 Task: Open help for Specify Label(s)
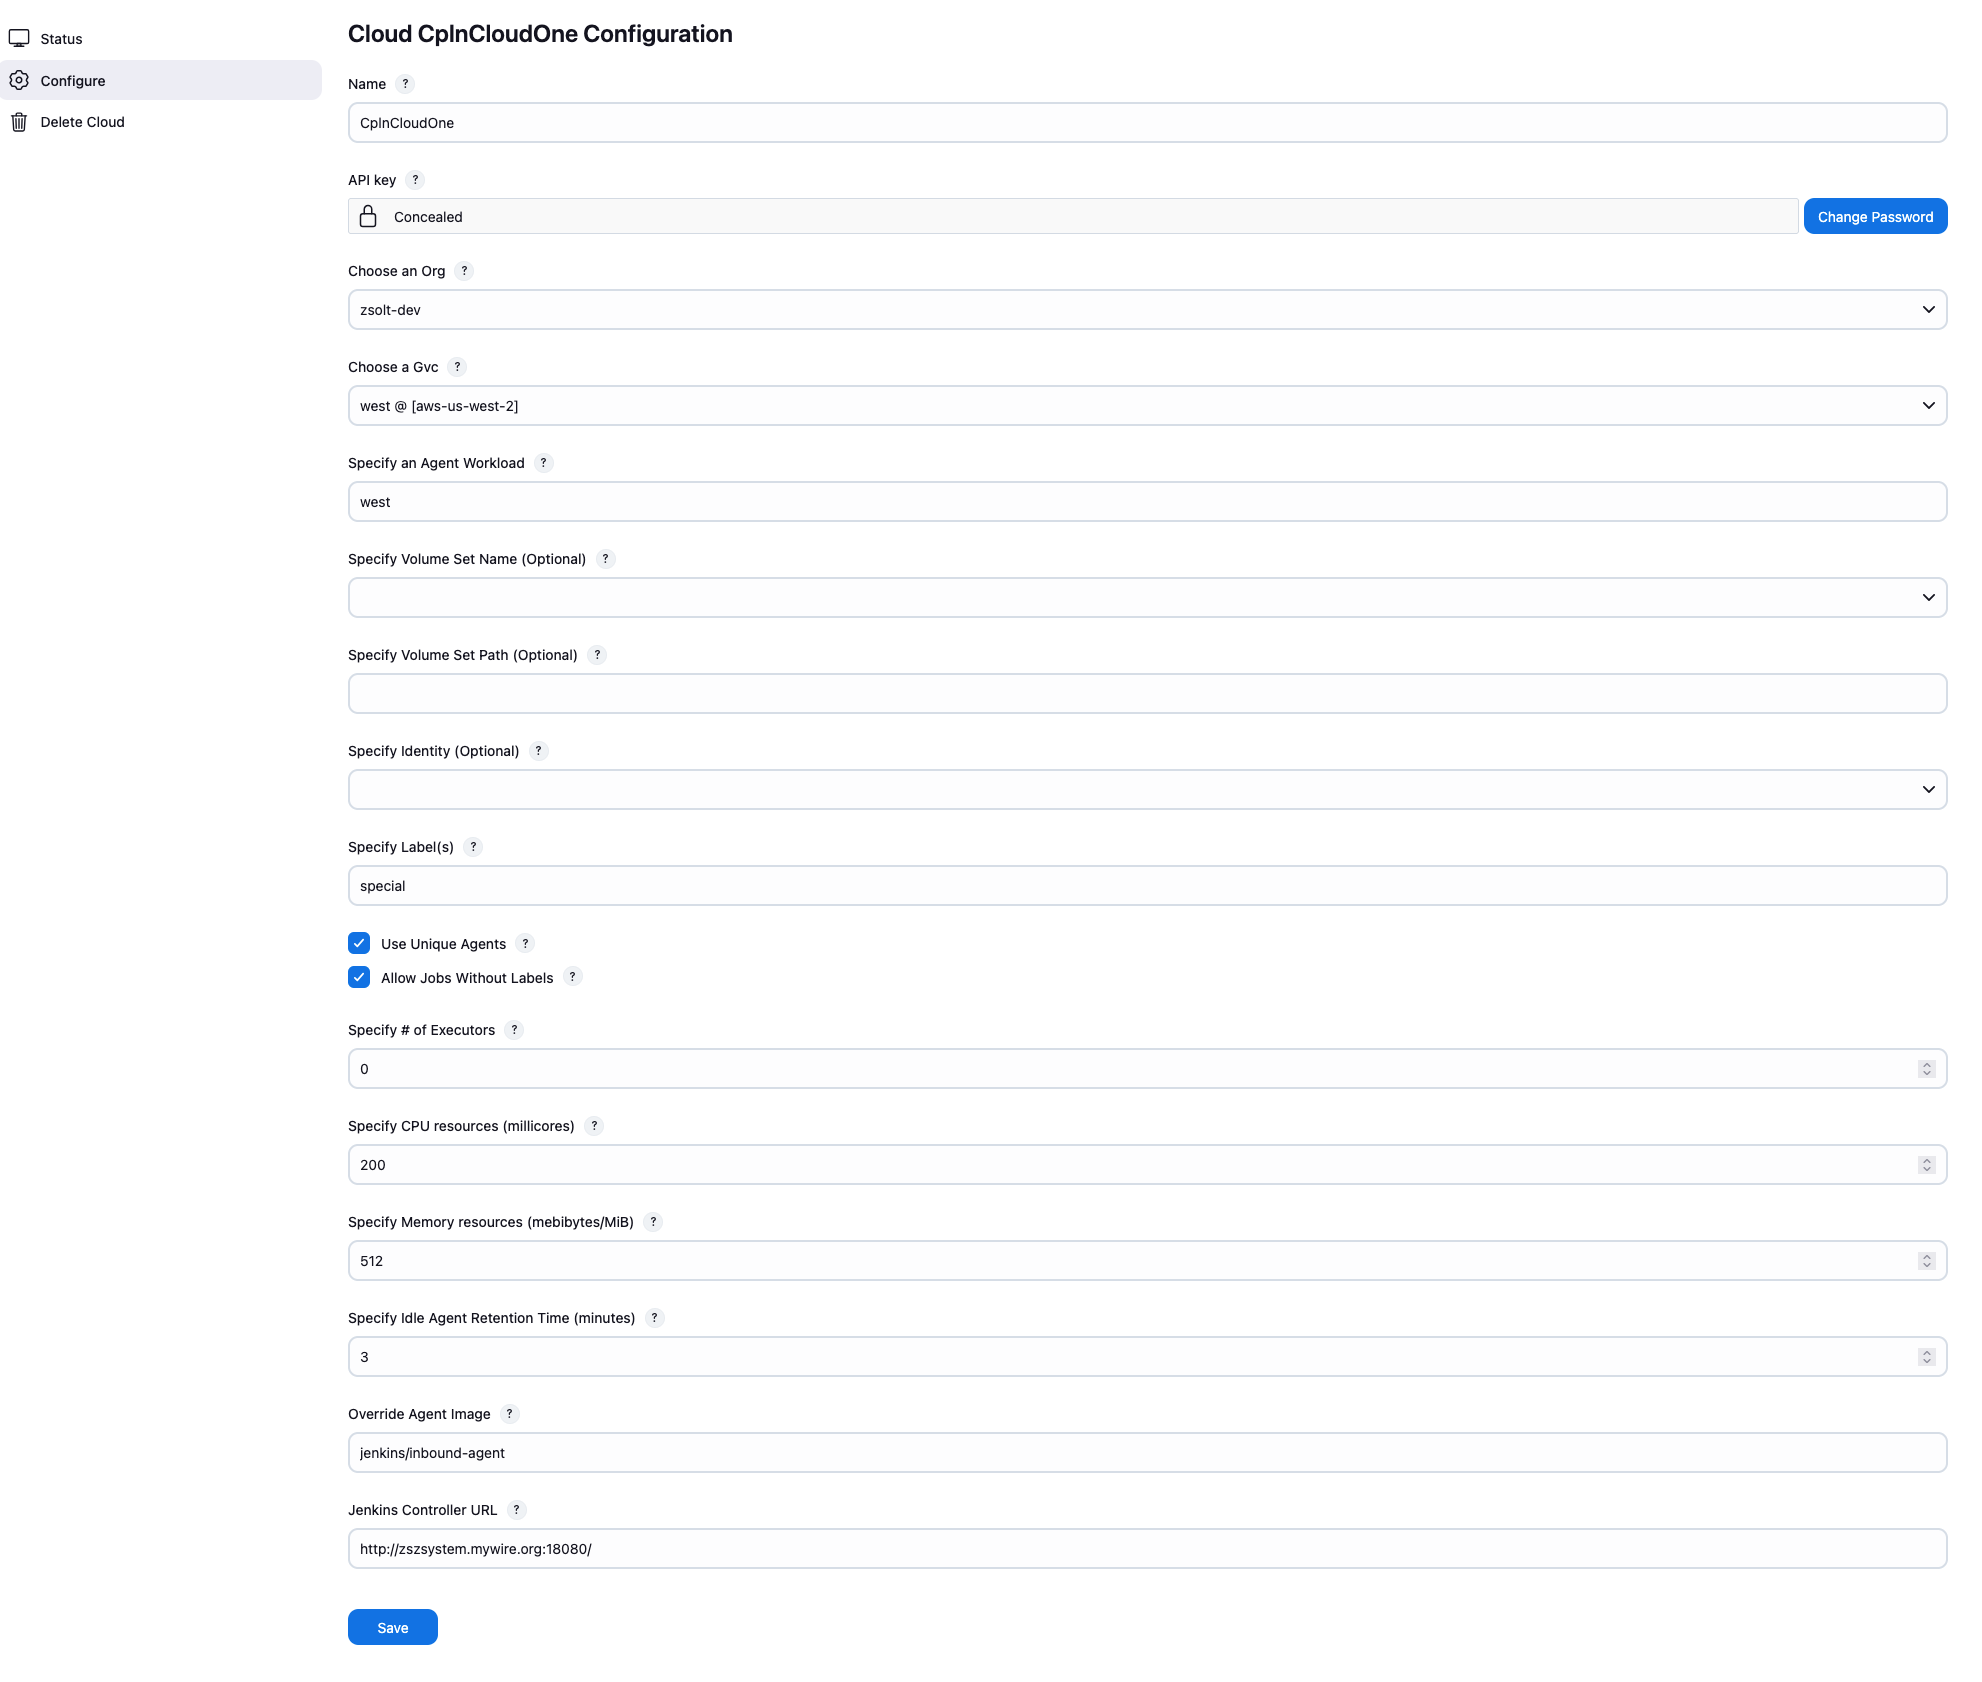tap(473, 847)
